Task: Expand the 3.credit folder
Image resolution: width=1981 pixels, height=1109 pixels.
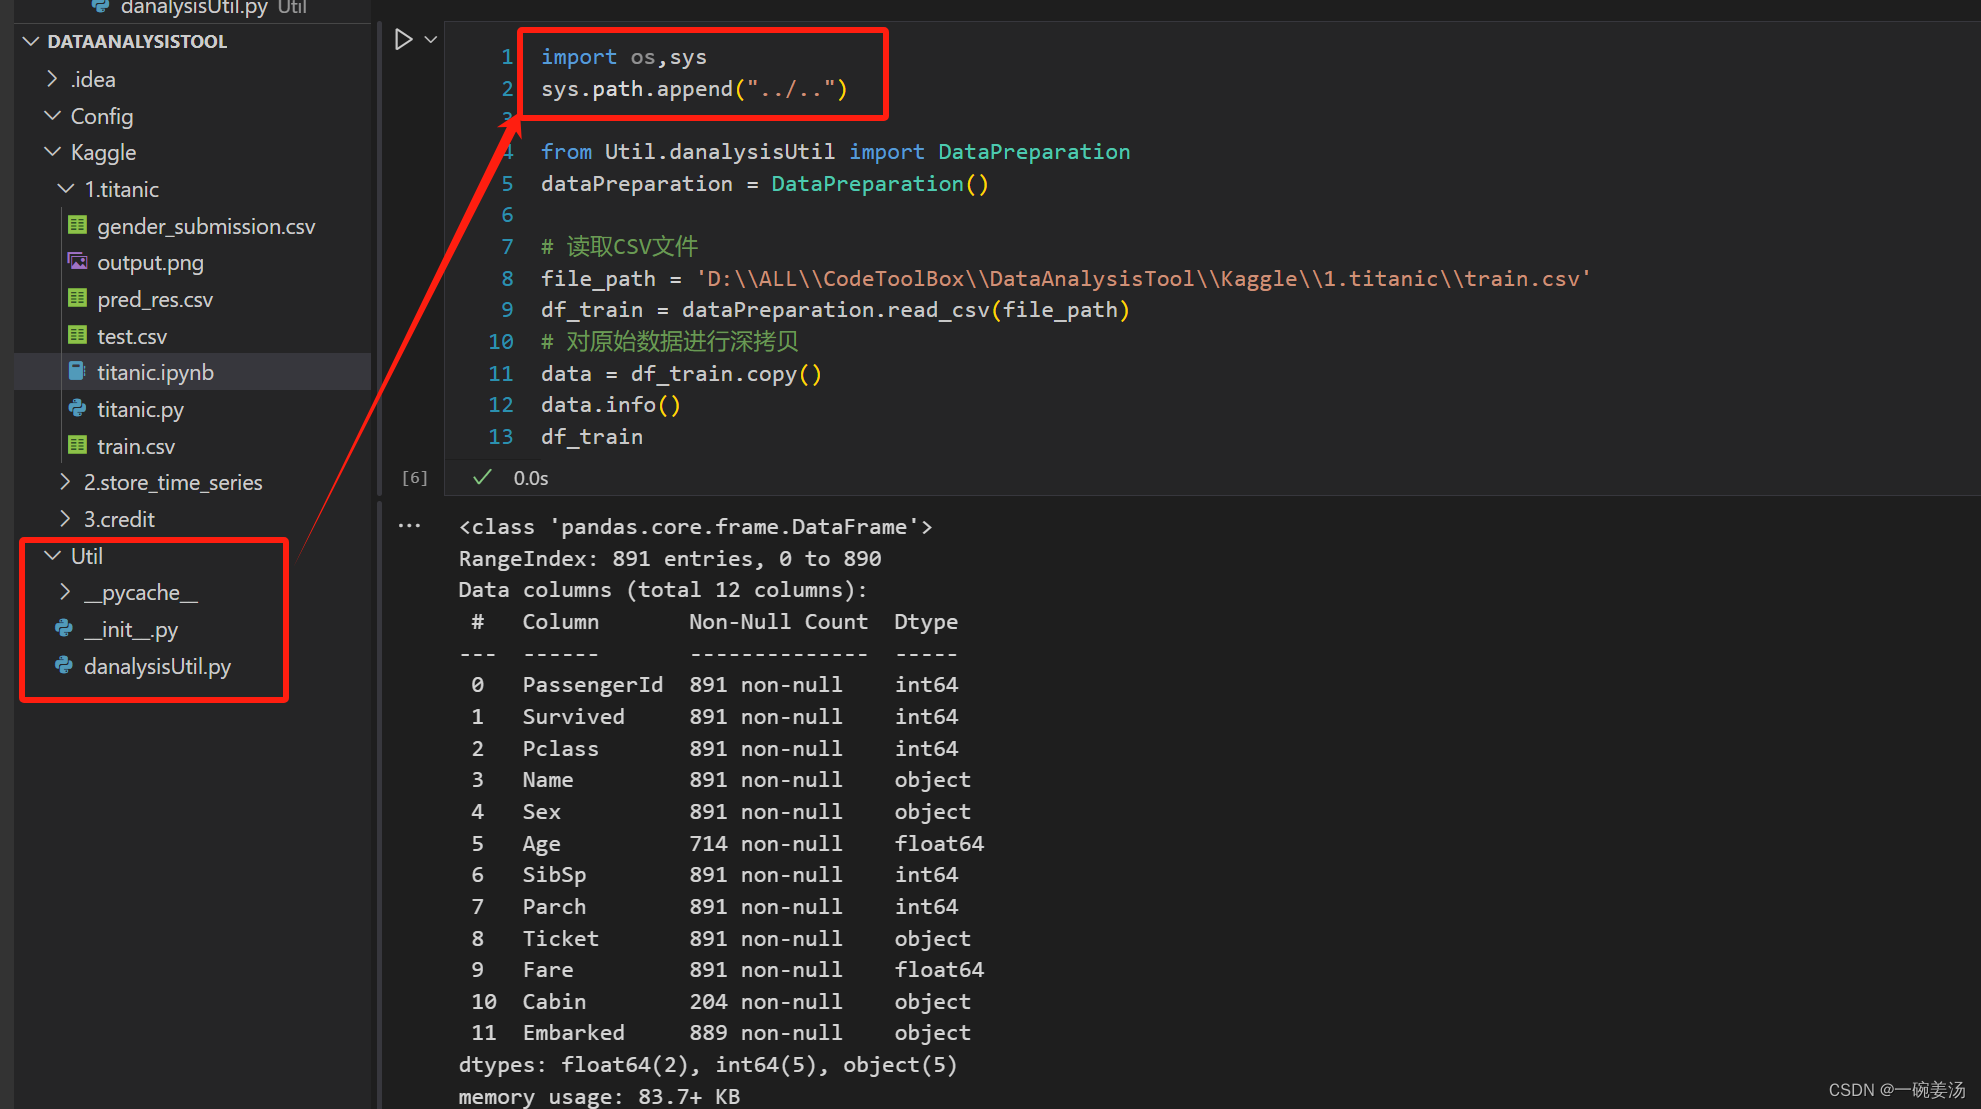Action: tap(66, 519)
